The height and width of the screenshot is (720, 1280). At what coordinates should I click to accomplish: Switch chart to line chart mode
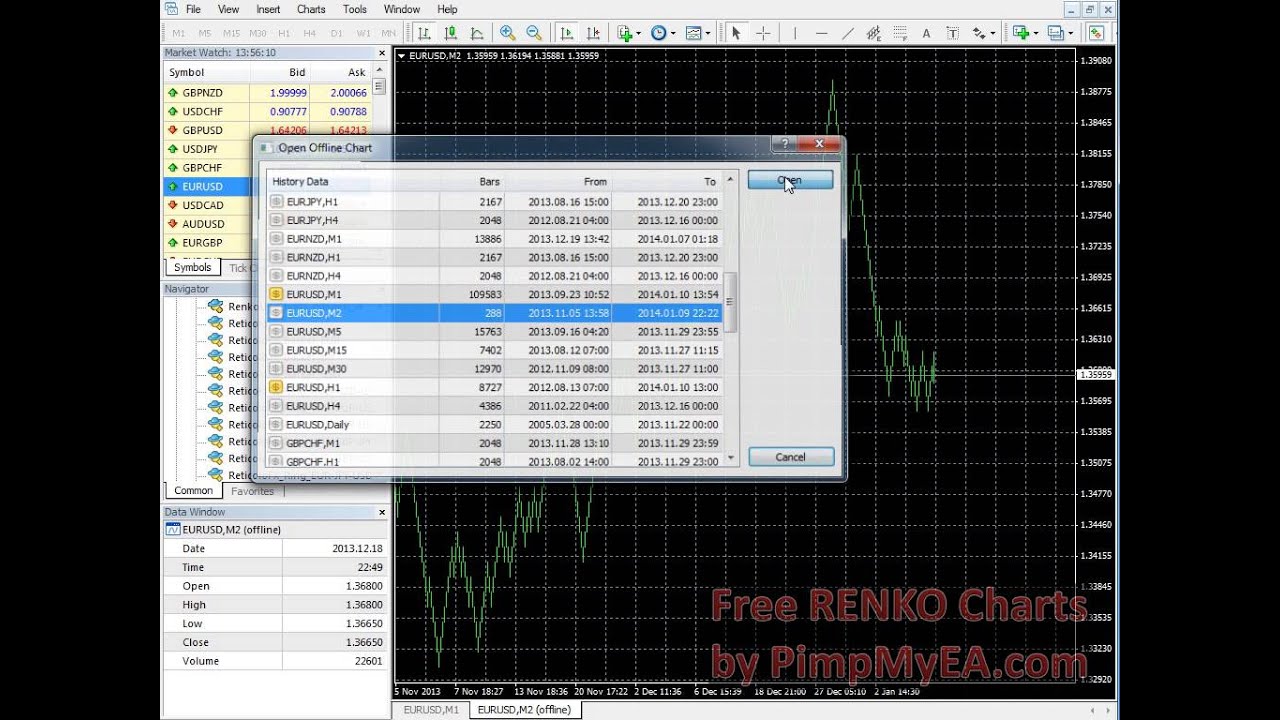coord(476,33)
